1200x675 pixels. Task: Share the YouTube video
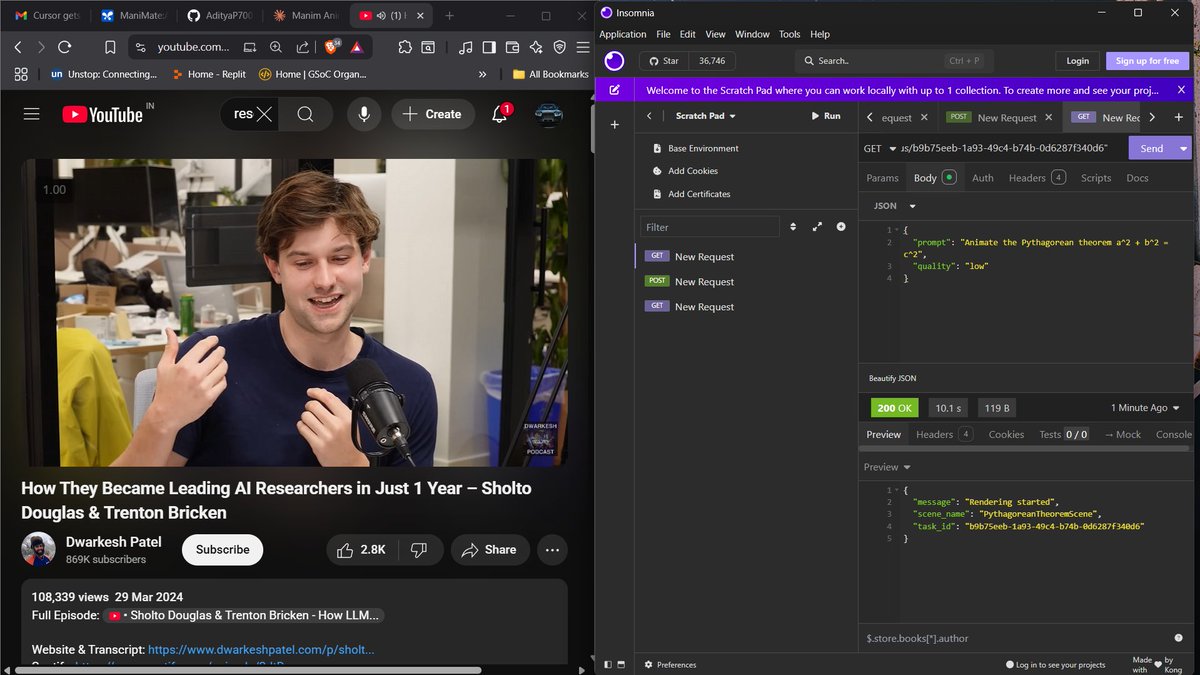coord(489,549)
